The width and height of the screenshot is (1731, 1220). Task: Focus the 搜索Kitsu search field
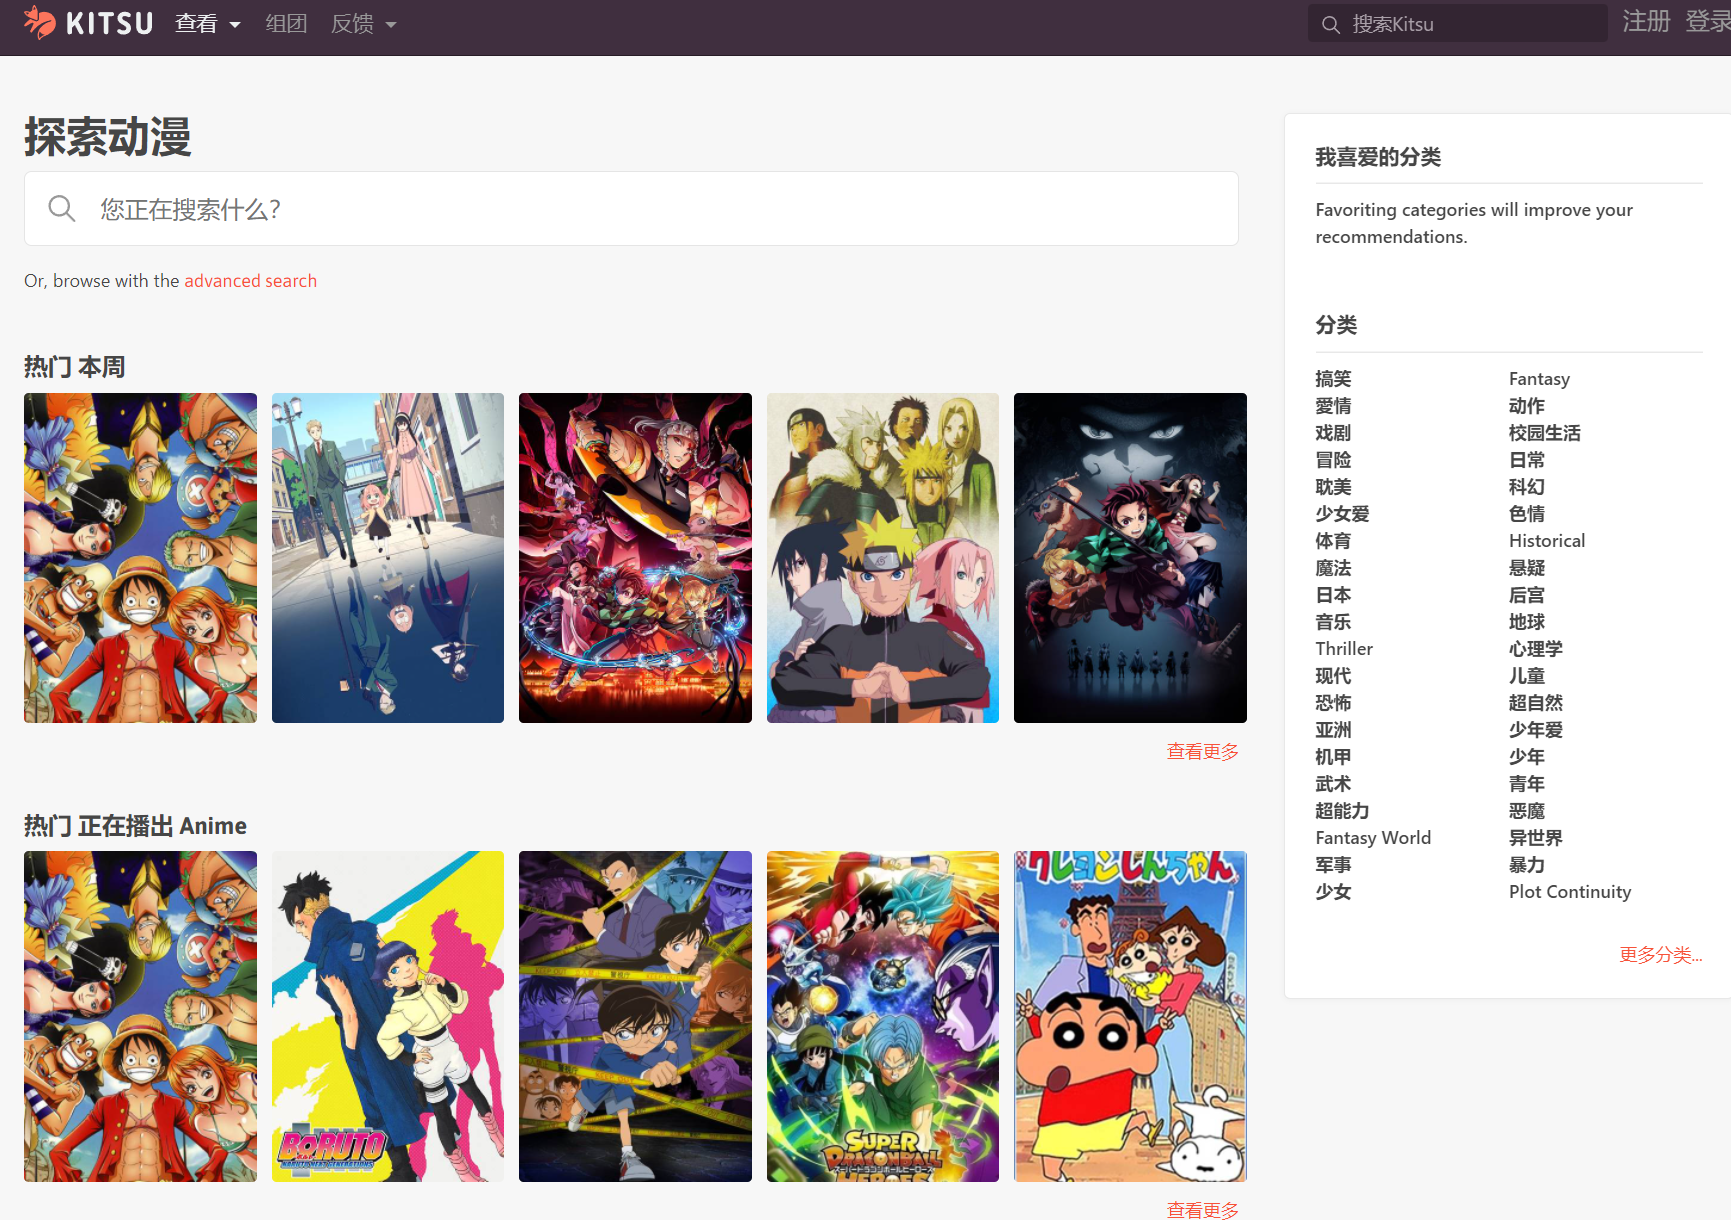(1458, 23)
